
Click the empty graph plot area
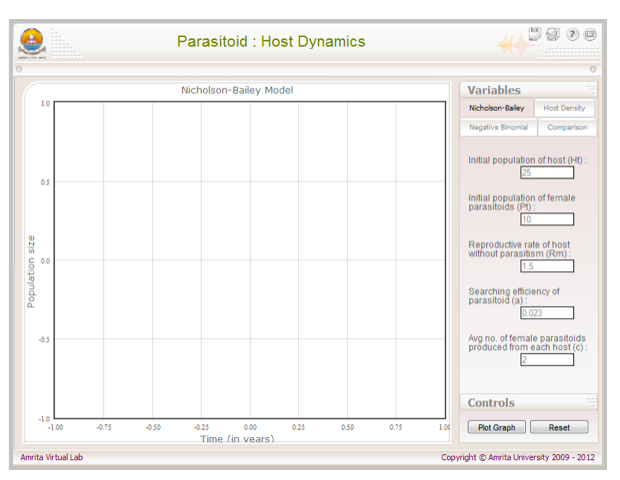pos(250,260)
